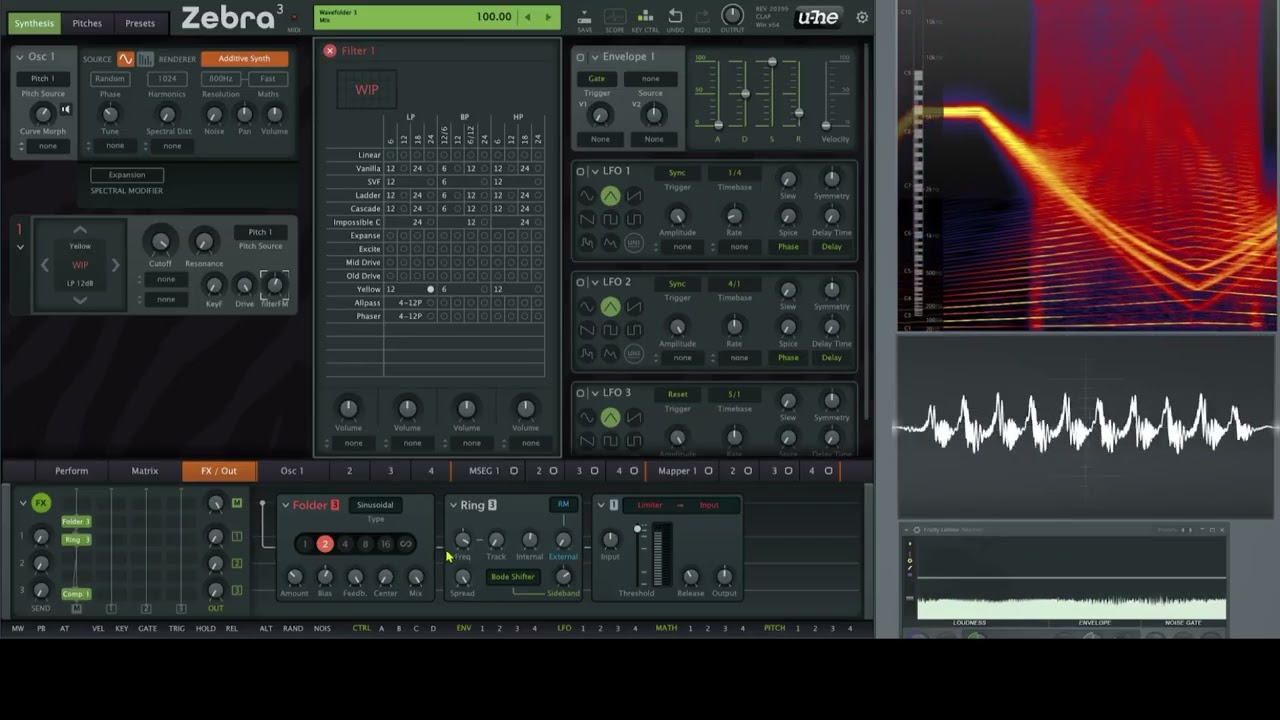Image resolution: width=1280 pixels, height=720 pixels.
Task: Select the FX / Out tab
Action: point(219,471)
